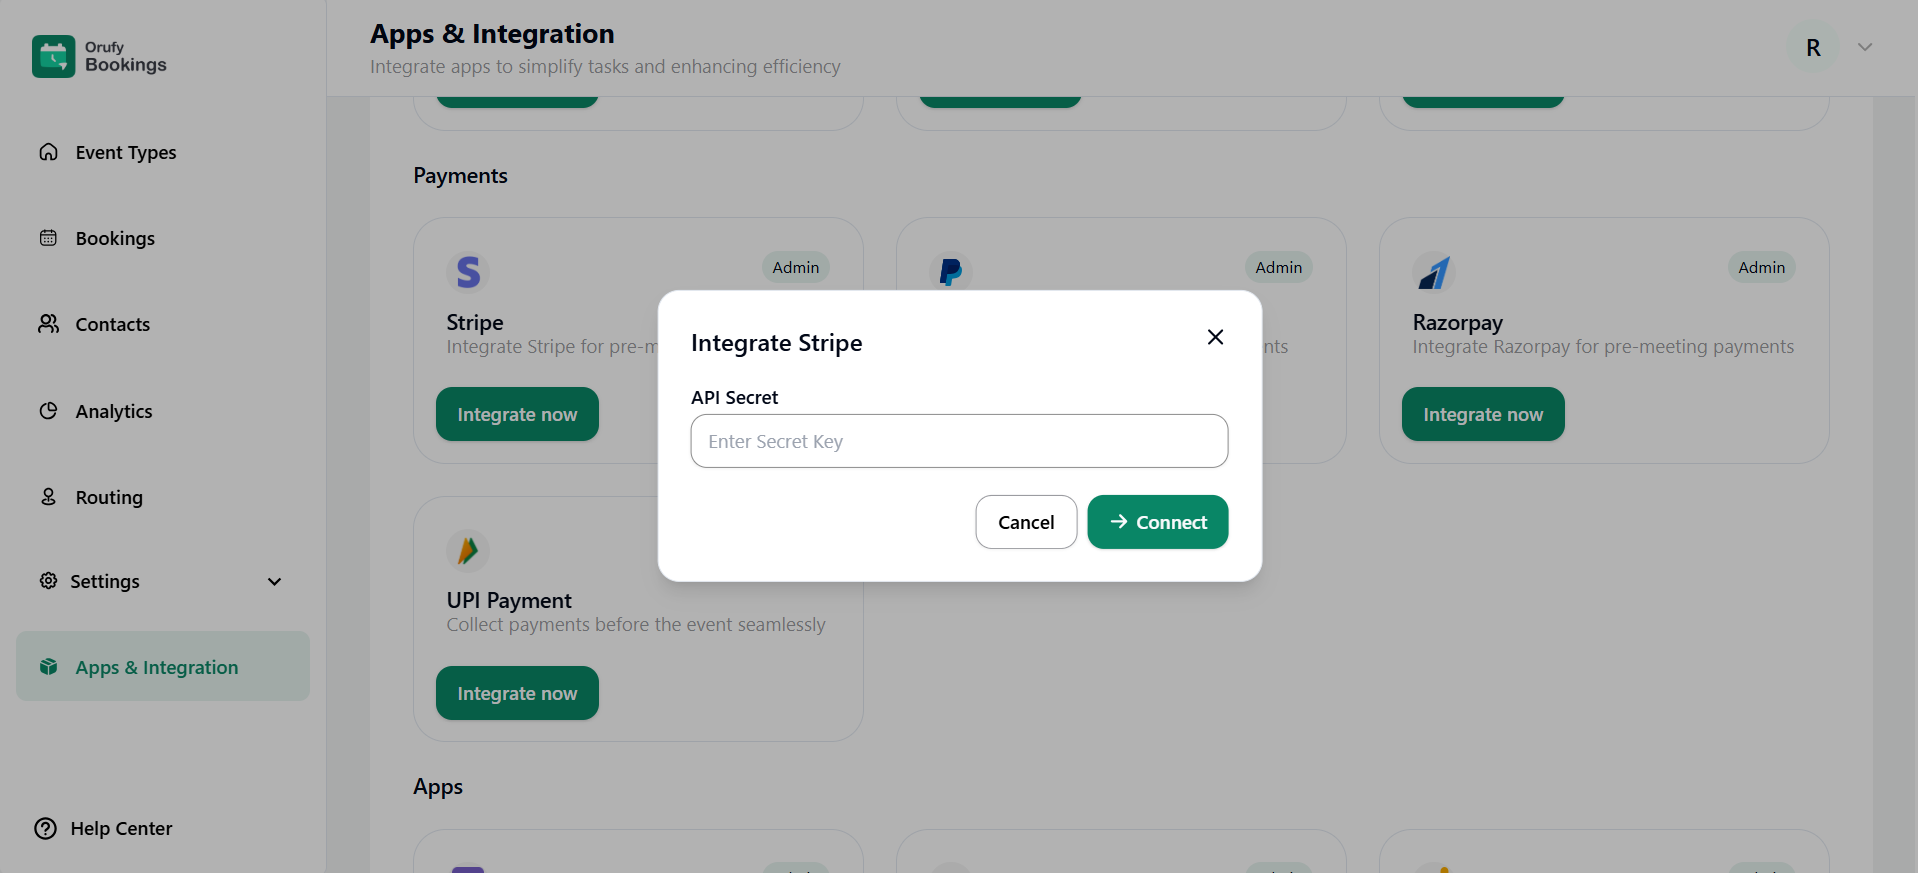Select the Analytics clock icon
Viewport: 1918px width, 873px height.
coord(48,410)
